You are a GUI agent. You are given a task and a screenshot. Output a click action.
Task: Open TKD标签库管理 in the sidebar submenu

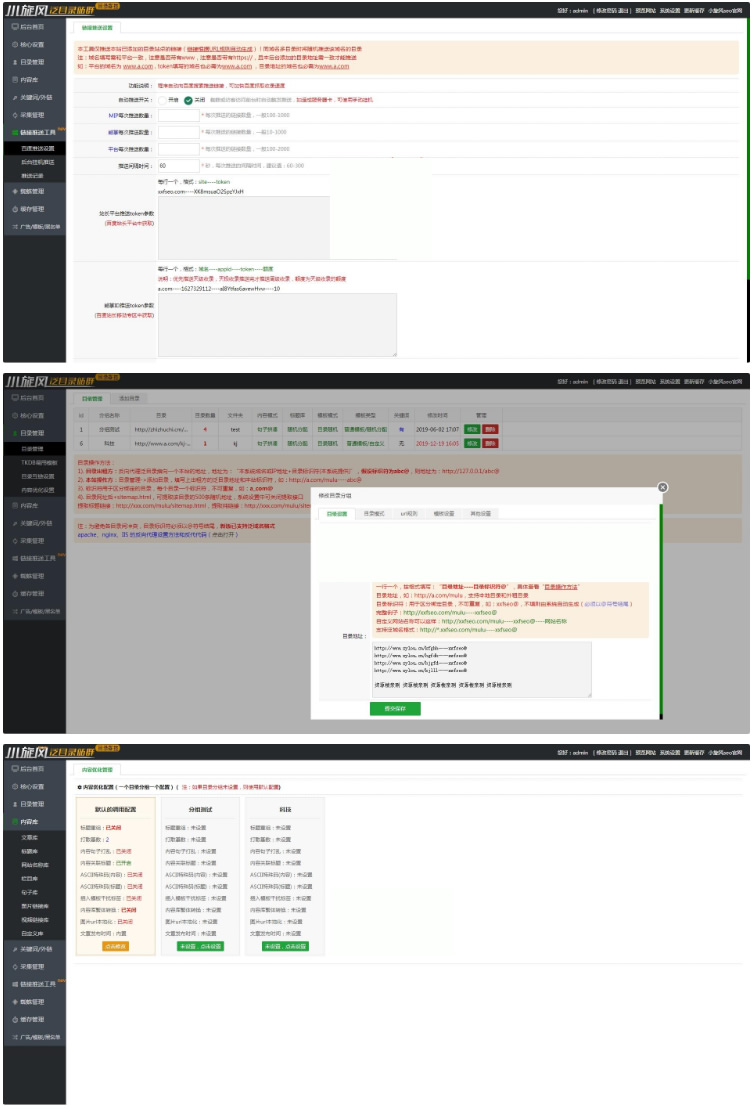coord(40,462)
